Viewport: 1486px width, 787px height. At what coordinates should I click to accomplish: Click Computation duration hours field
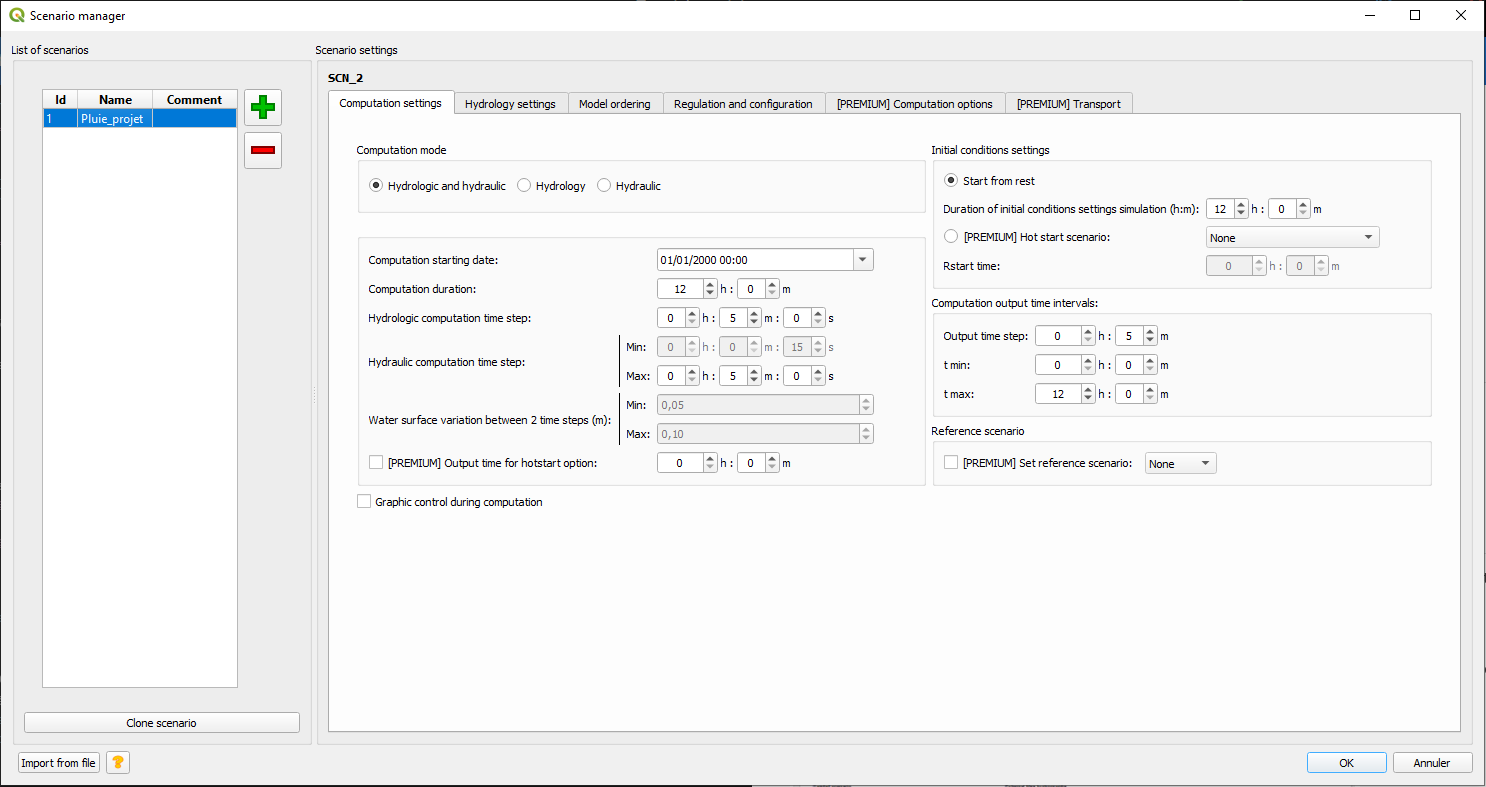(x=680, y=289)
